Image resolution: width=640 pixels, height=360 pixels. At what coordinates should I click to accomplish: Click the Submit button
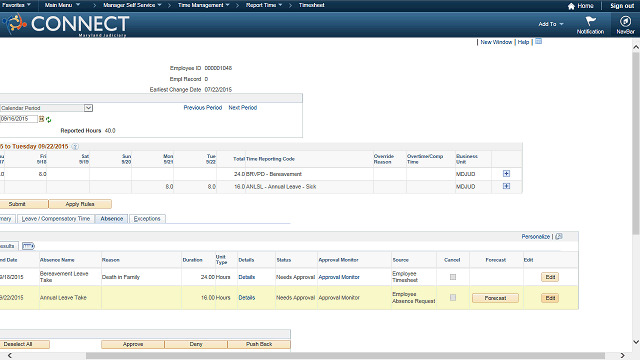23,204
